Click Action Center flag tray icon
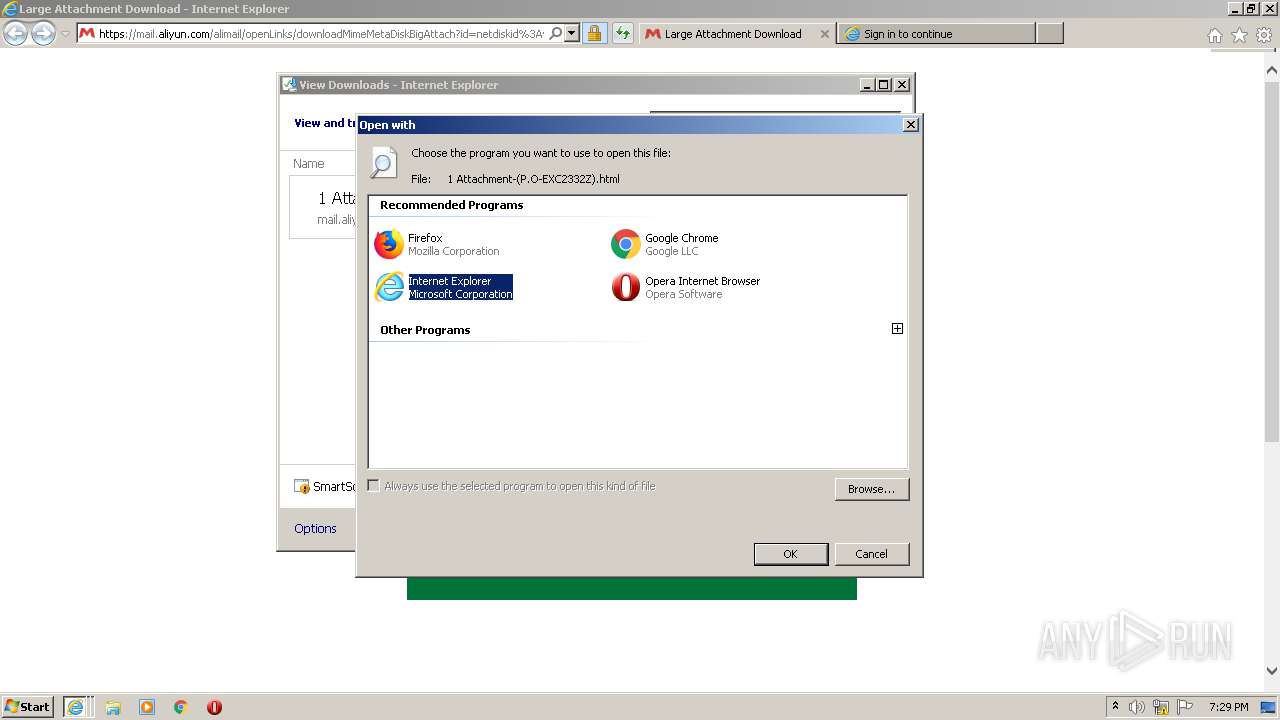 click(x=1185, y=707)
